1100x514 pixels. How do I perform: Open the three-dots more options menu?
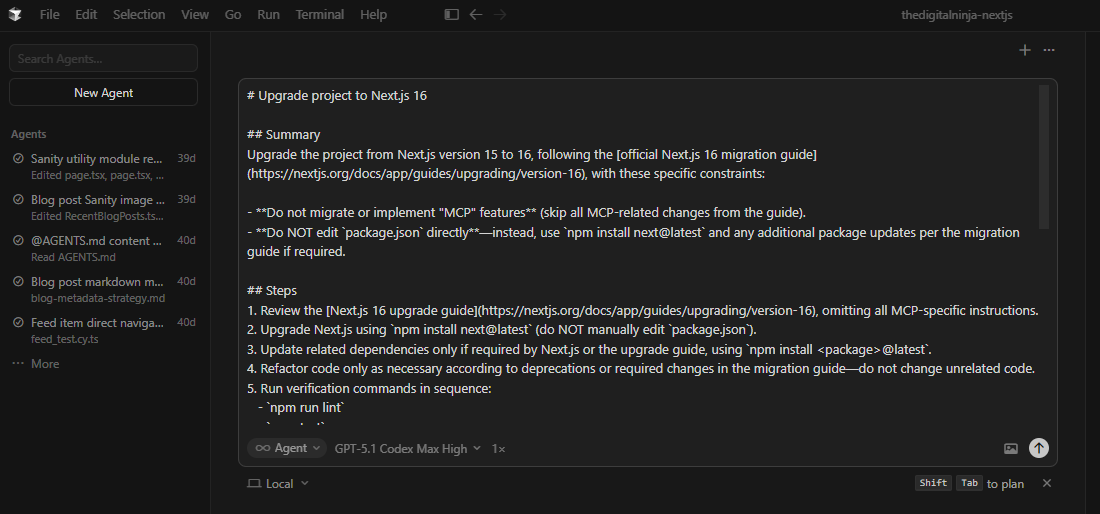(x=1049, y=50)
